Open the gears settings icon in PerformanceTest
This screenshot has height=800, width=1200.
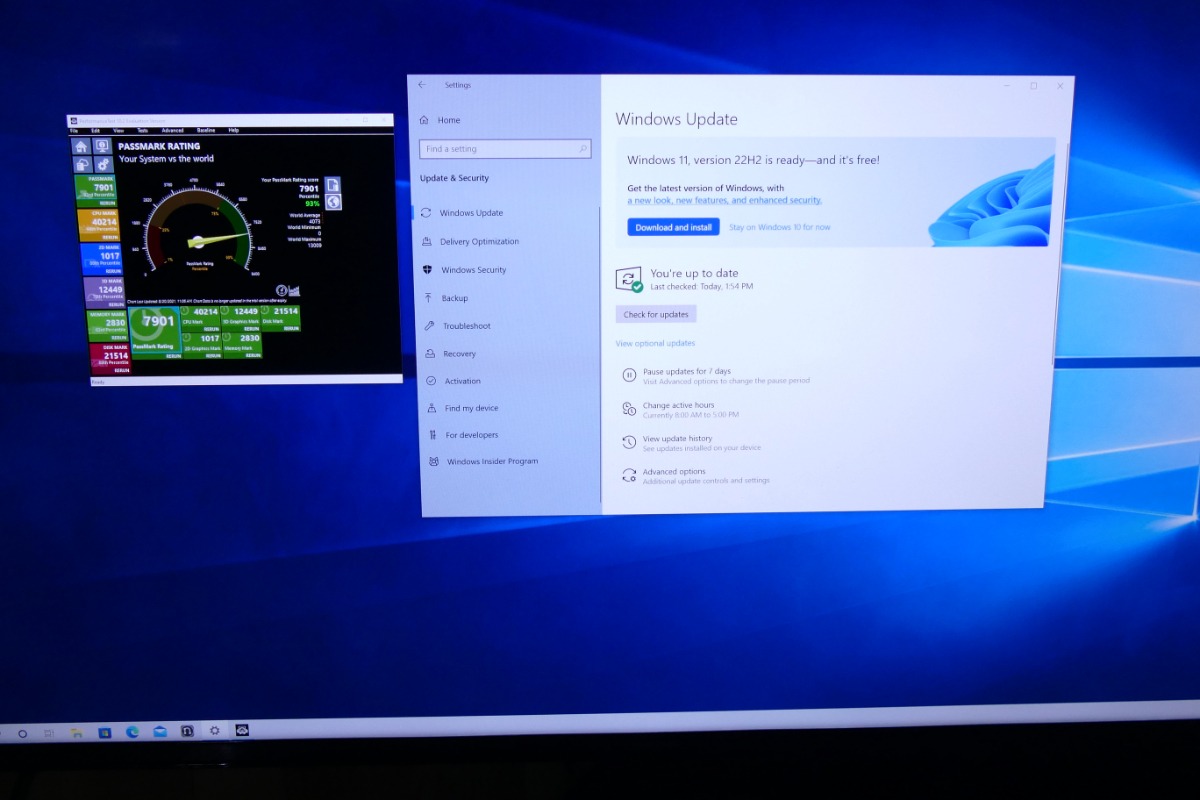coord(104,165)
